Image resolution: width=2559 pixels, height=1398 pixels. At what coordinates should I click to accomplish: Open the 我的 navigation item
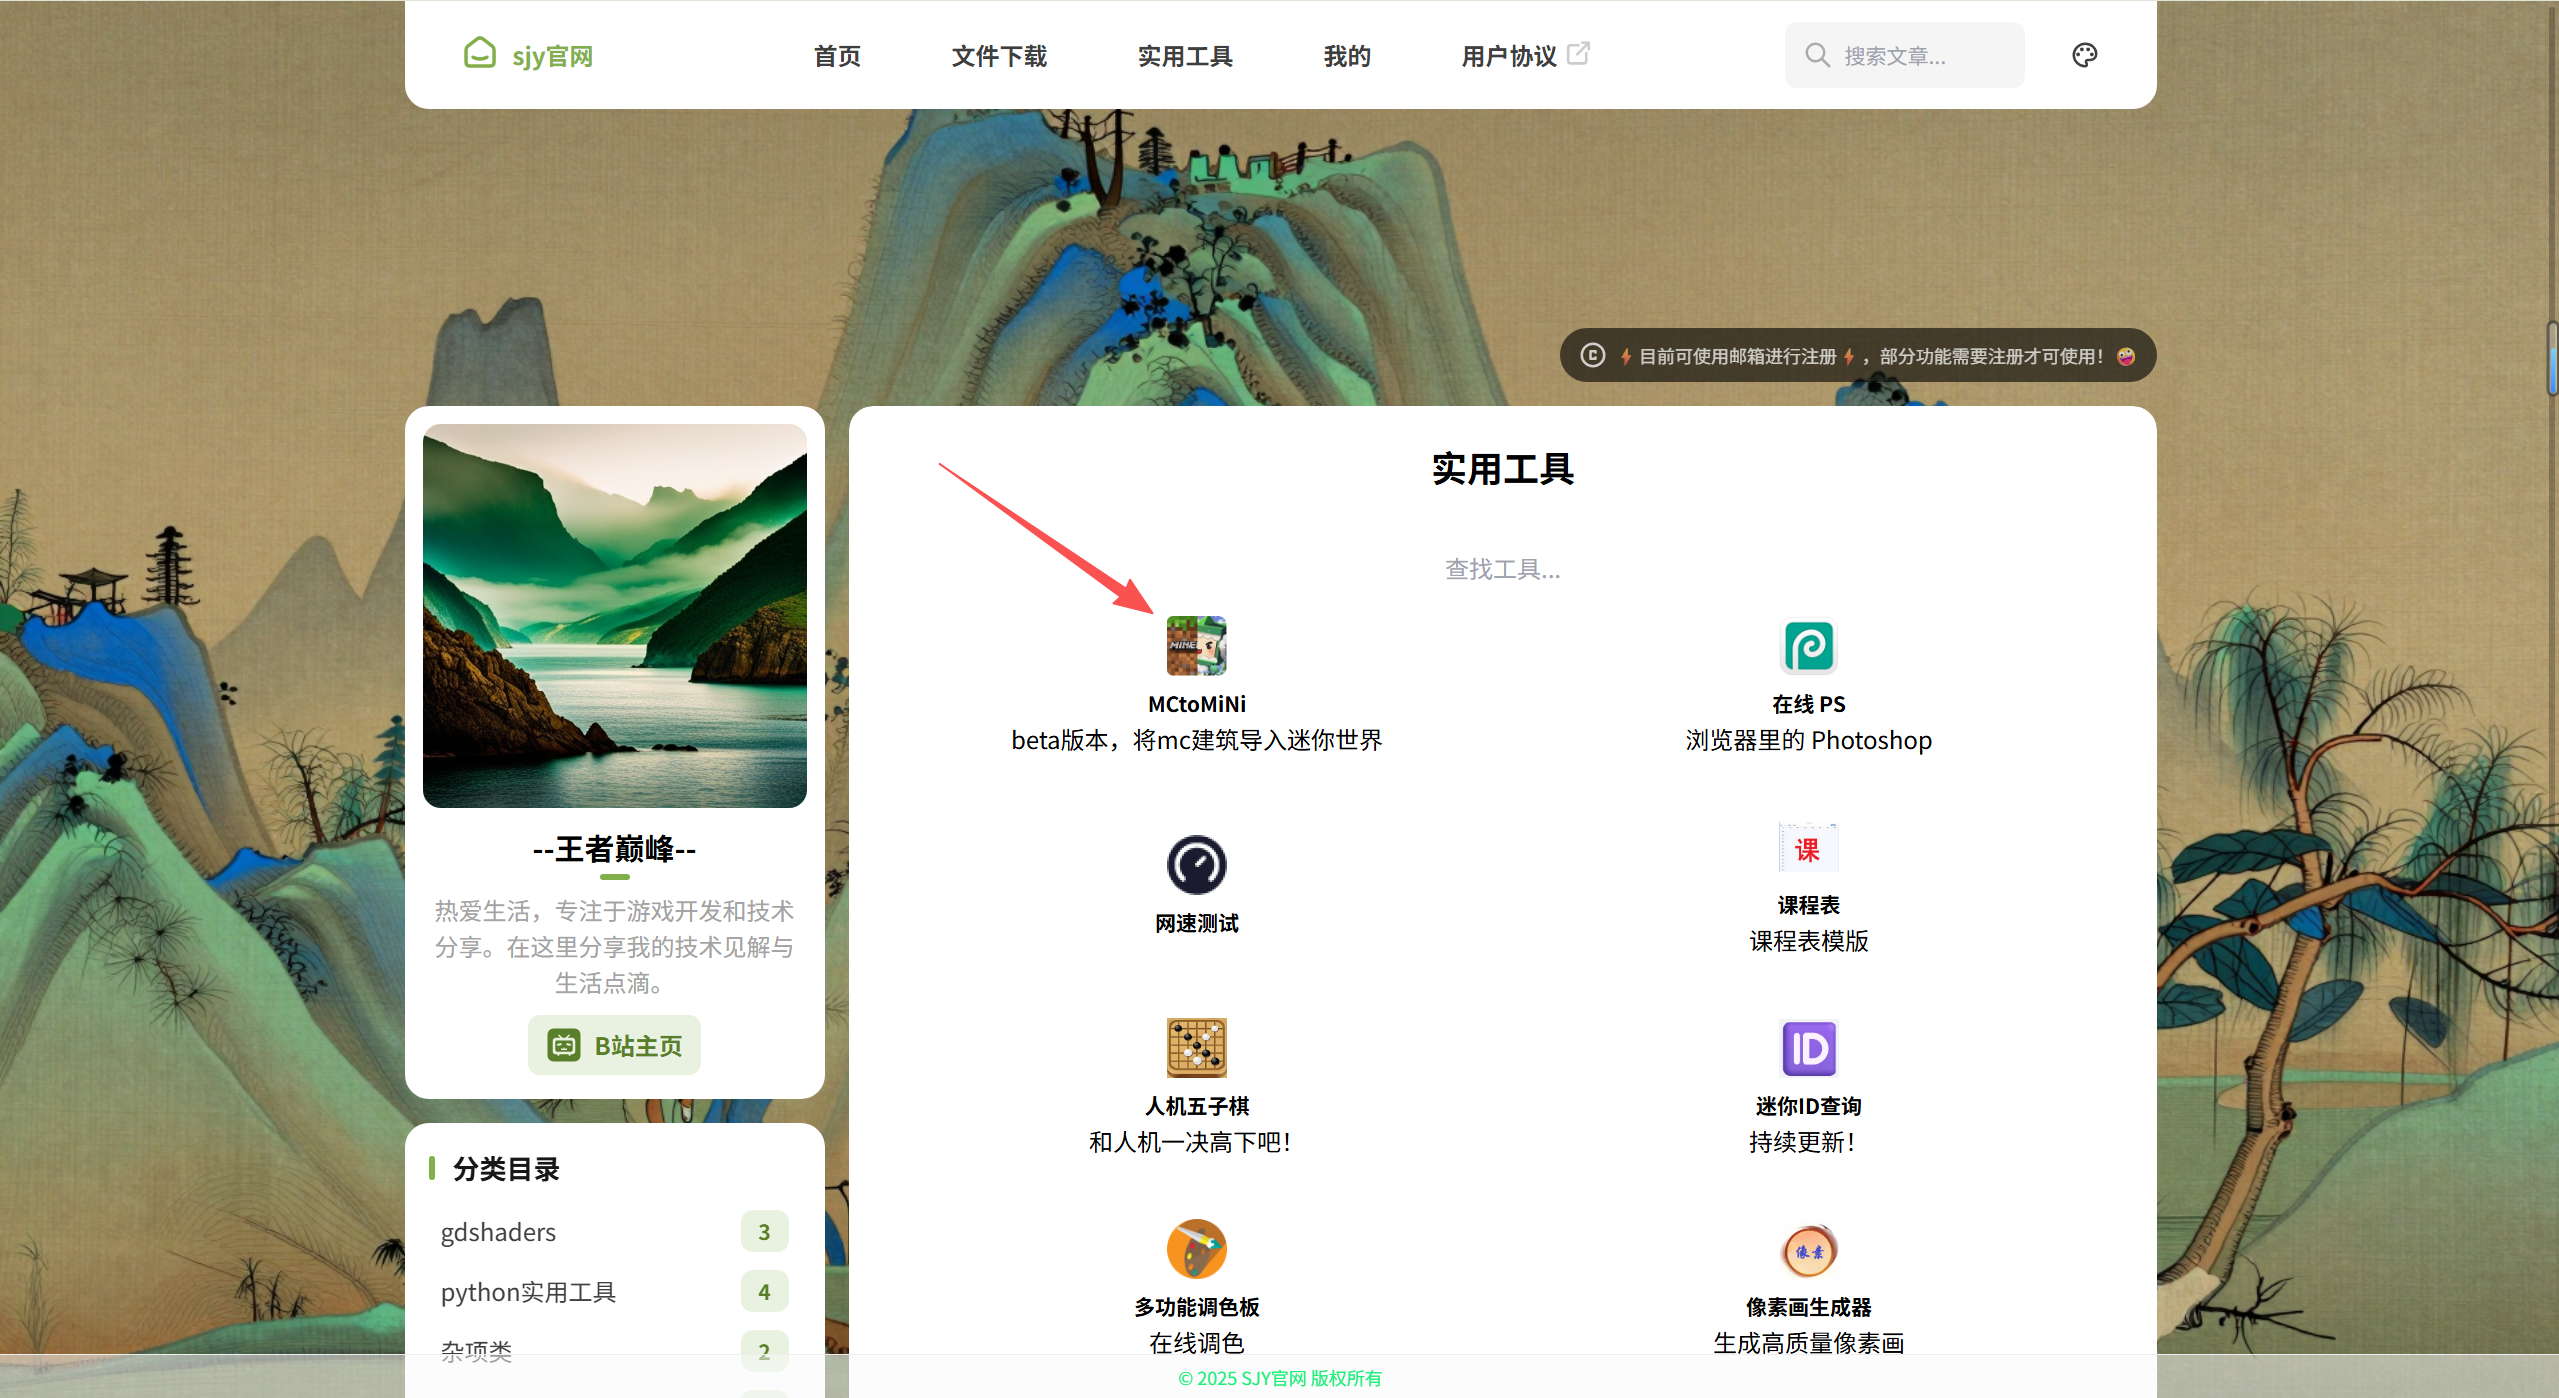[x=1347, y=56]
